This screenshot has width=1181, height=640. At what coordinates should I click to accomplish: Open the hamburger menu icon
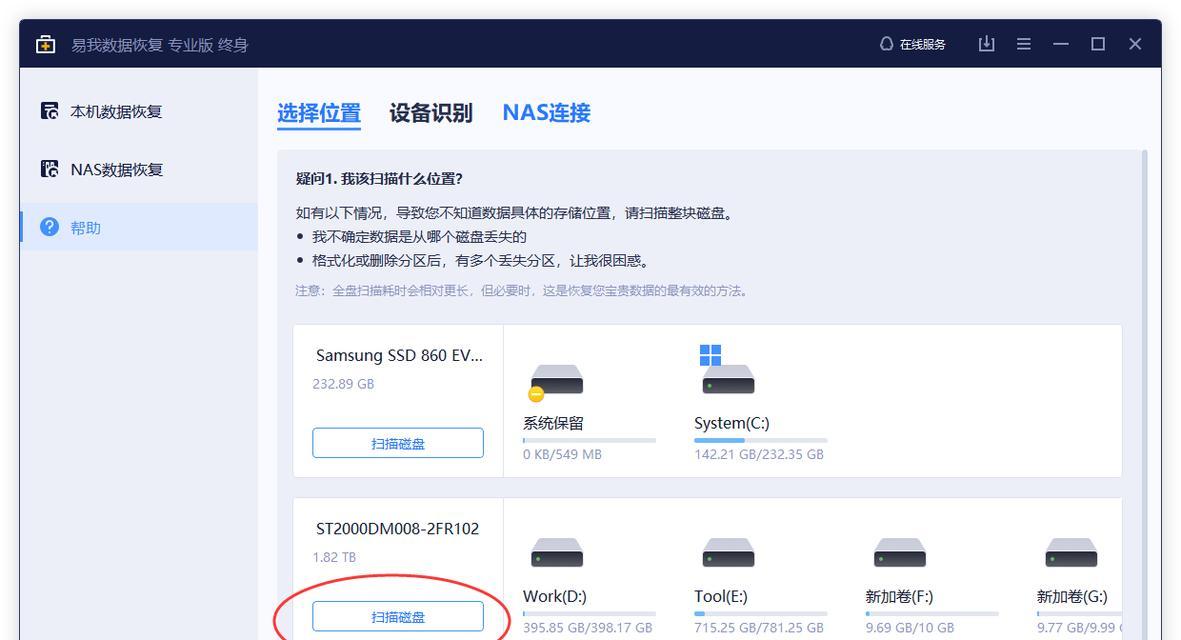click(1024, 44)
